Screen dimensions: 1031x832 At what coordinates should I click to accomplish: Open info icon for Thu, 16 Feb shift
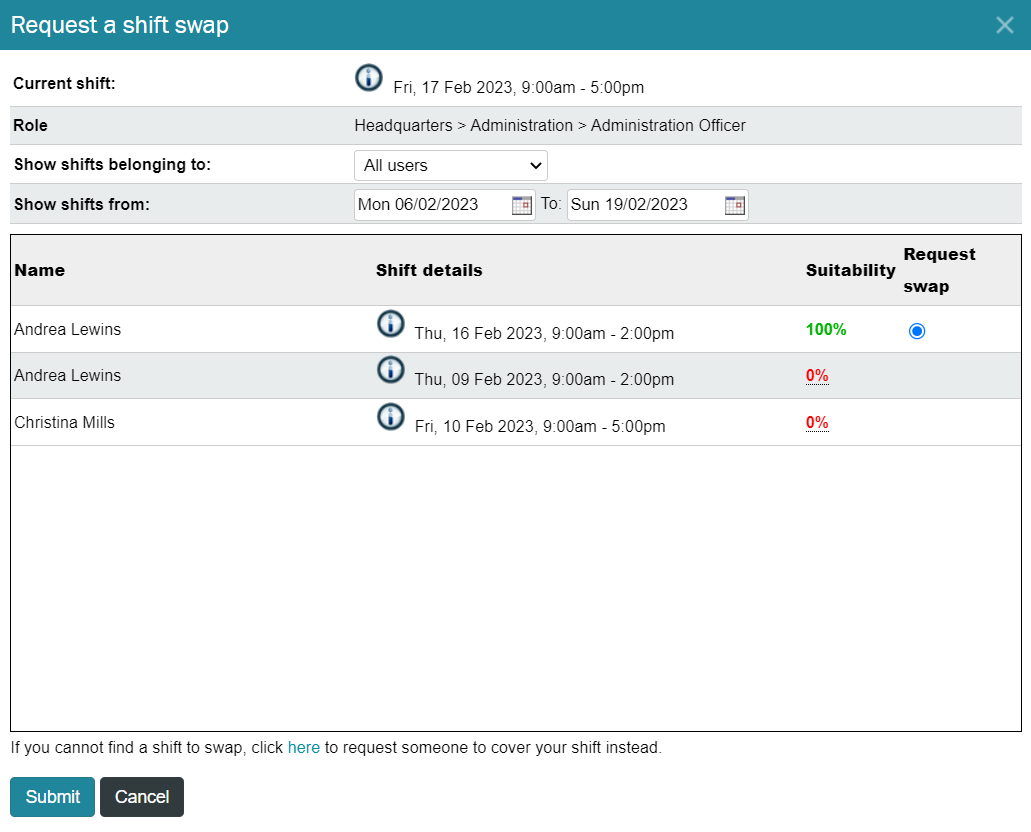(391, 324)
